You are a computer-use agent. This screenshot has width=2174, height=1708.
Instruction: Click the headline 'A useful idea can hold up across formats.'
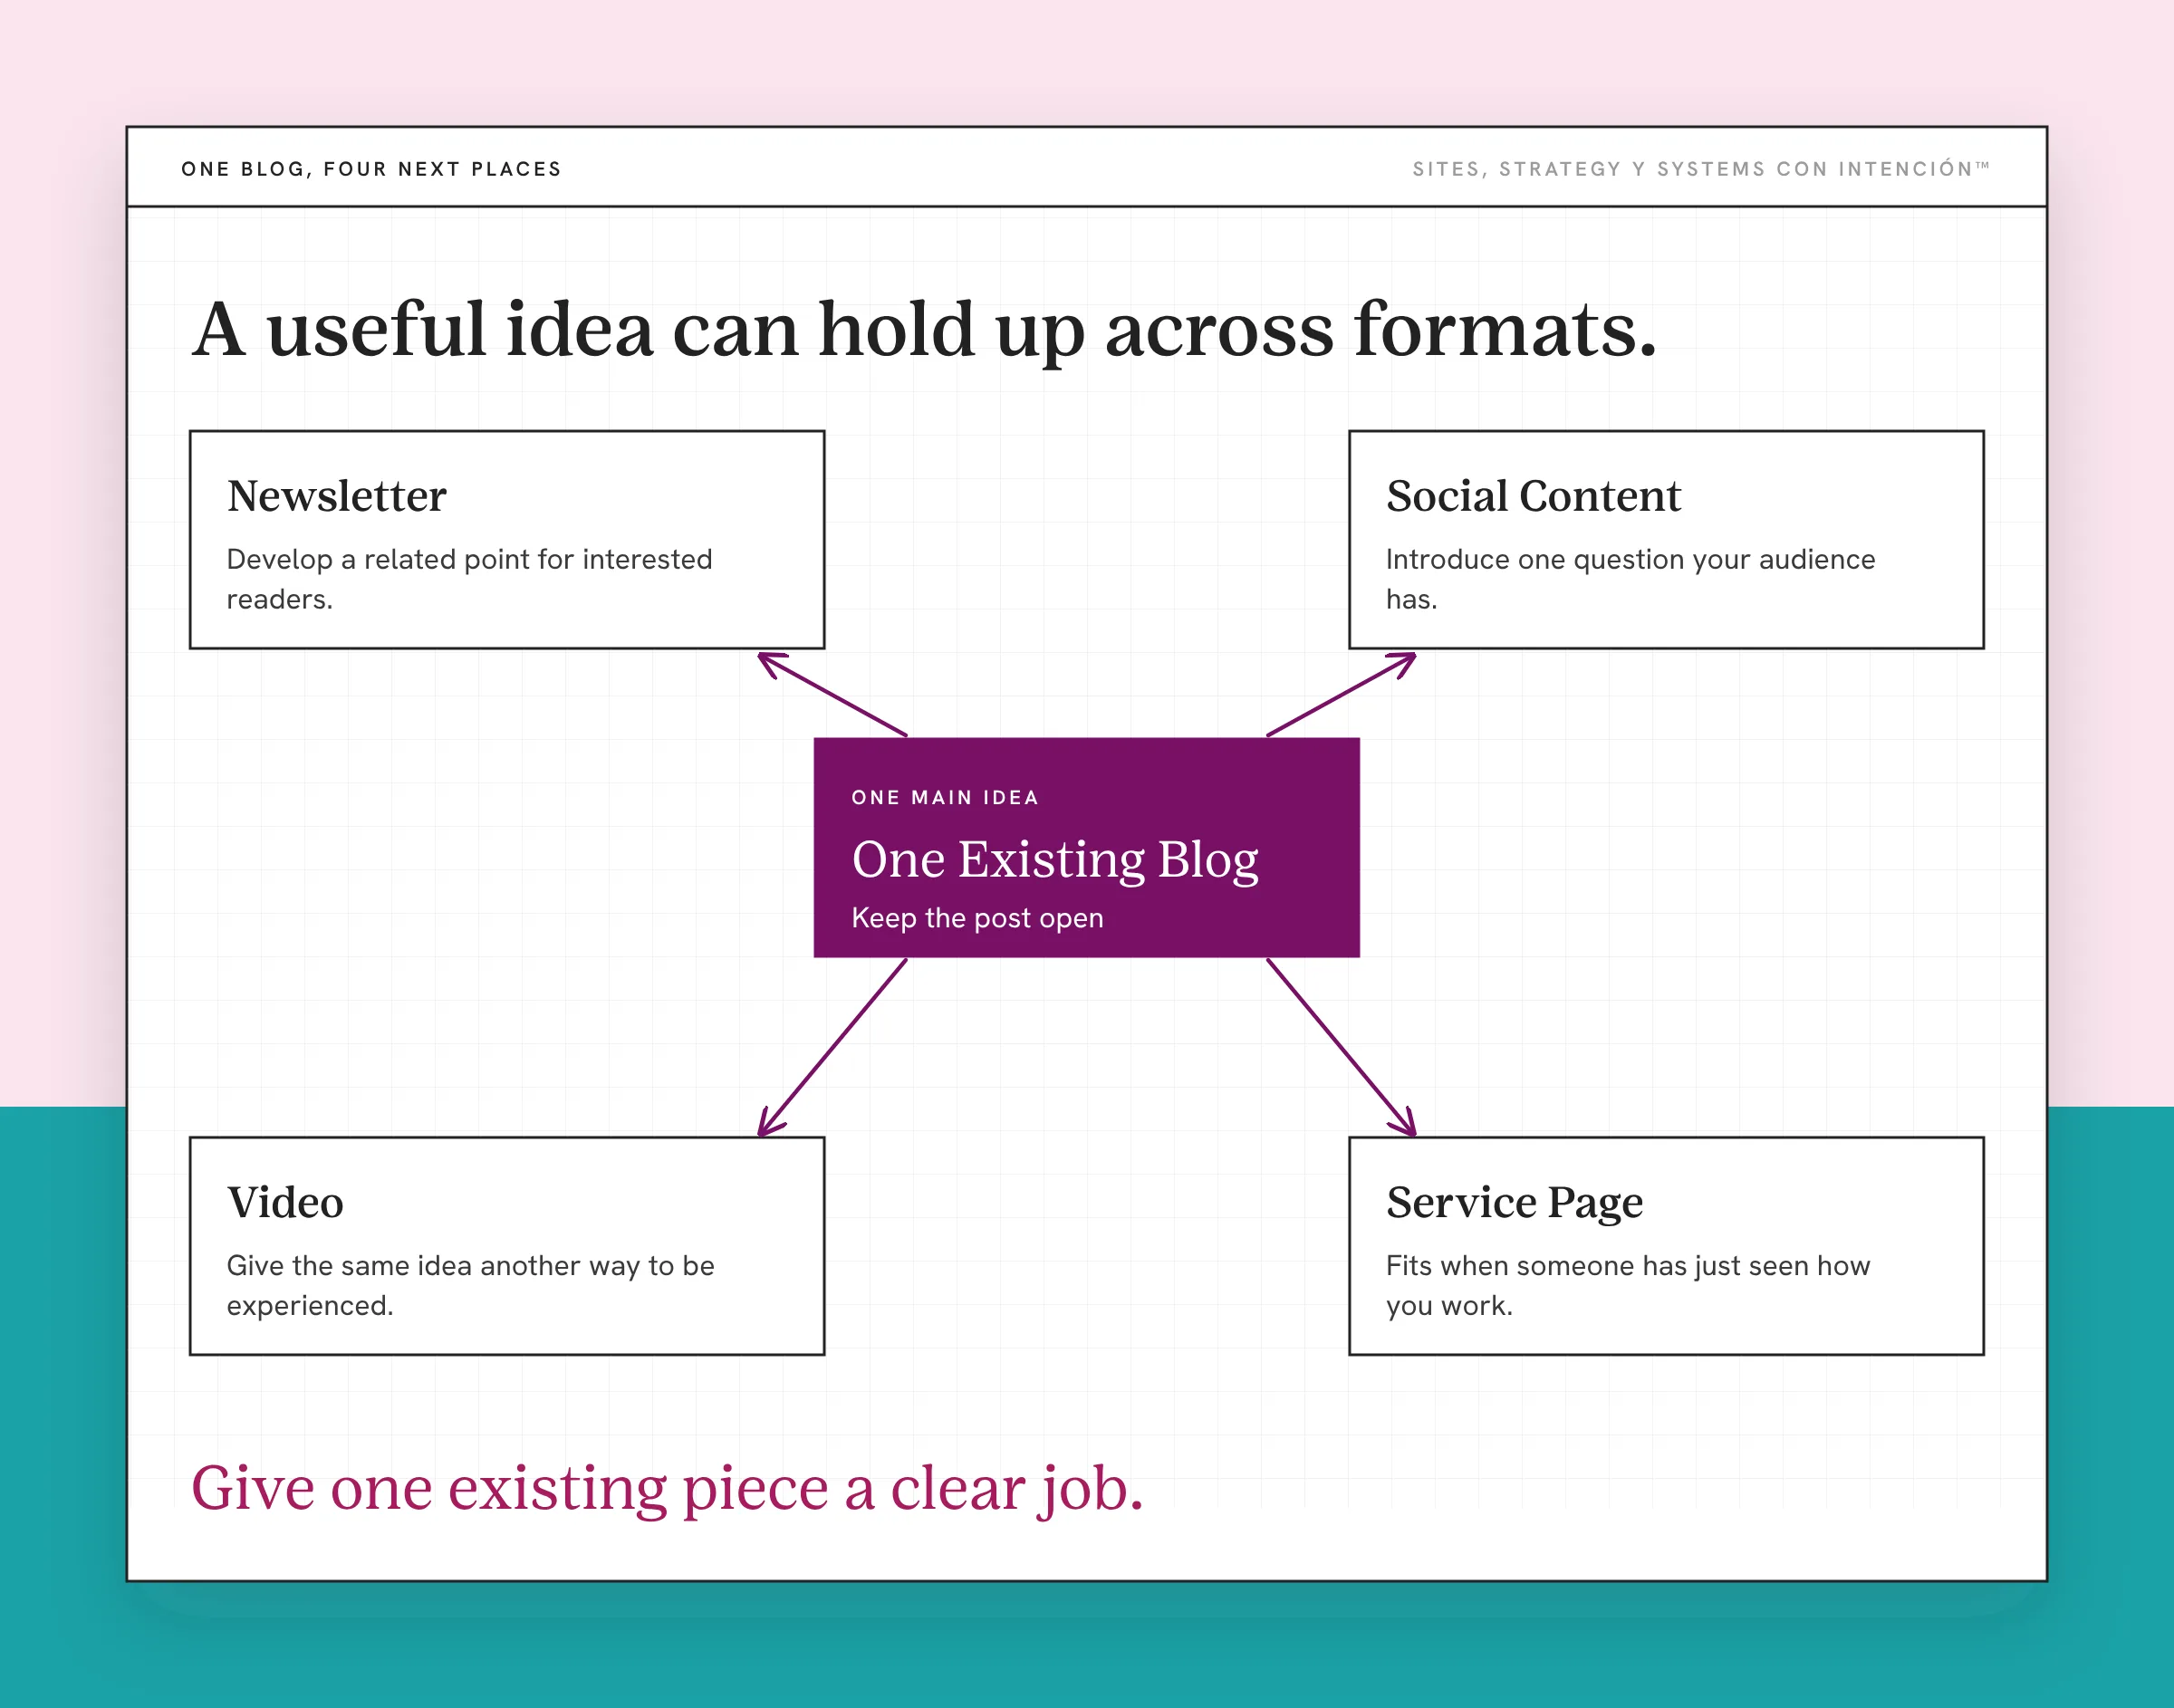point(924,334)
